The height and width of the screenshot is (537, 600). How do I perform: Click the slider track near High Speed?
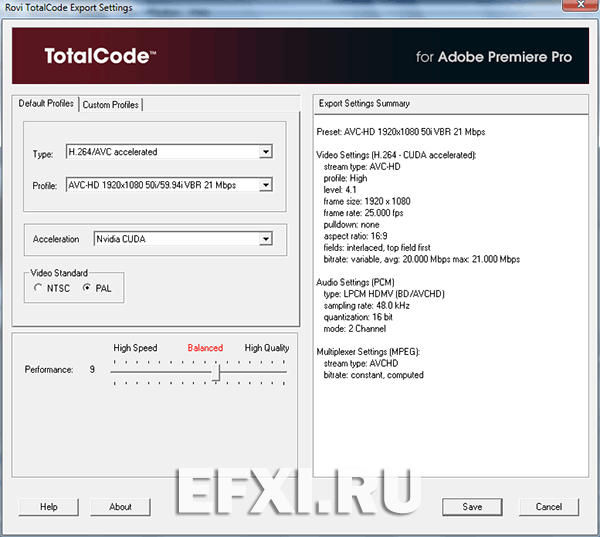tap(126, 372)
